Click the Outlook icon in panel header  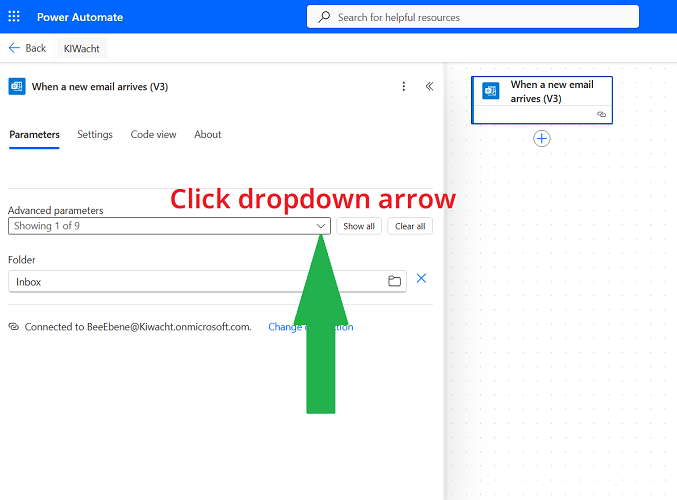[x=17, y=87]
